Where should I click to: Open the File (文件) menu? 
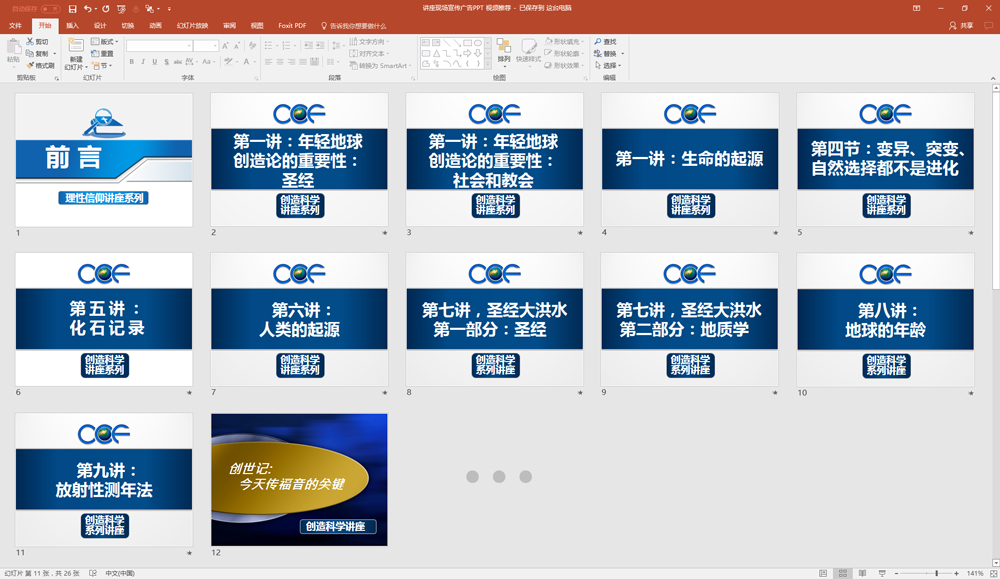pyautogui.click(x=15, y=26)
